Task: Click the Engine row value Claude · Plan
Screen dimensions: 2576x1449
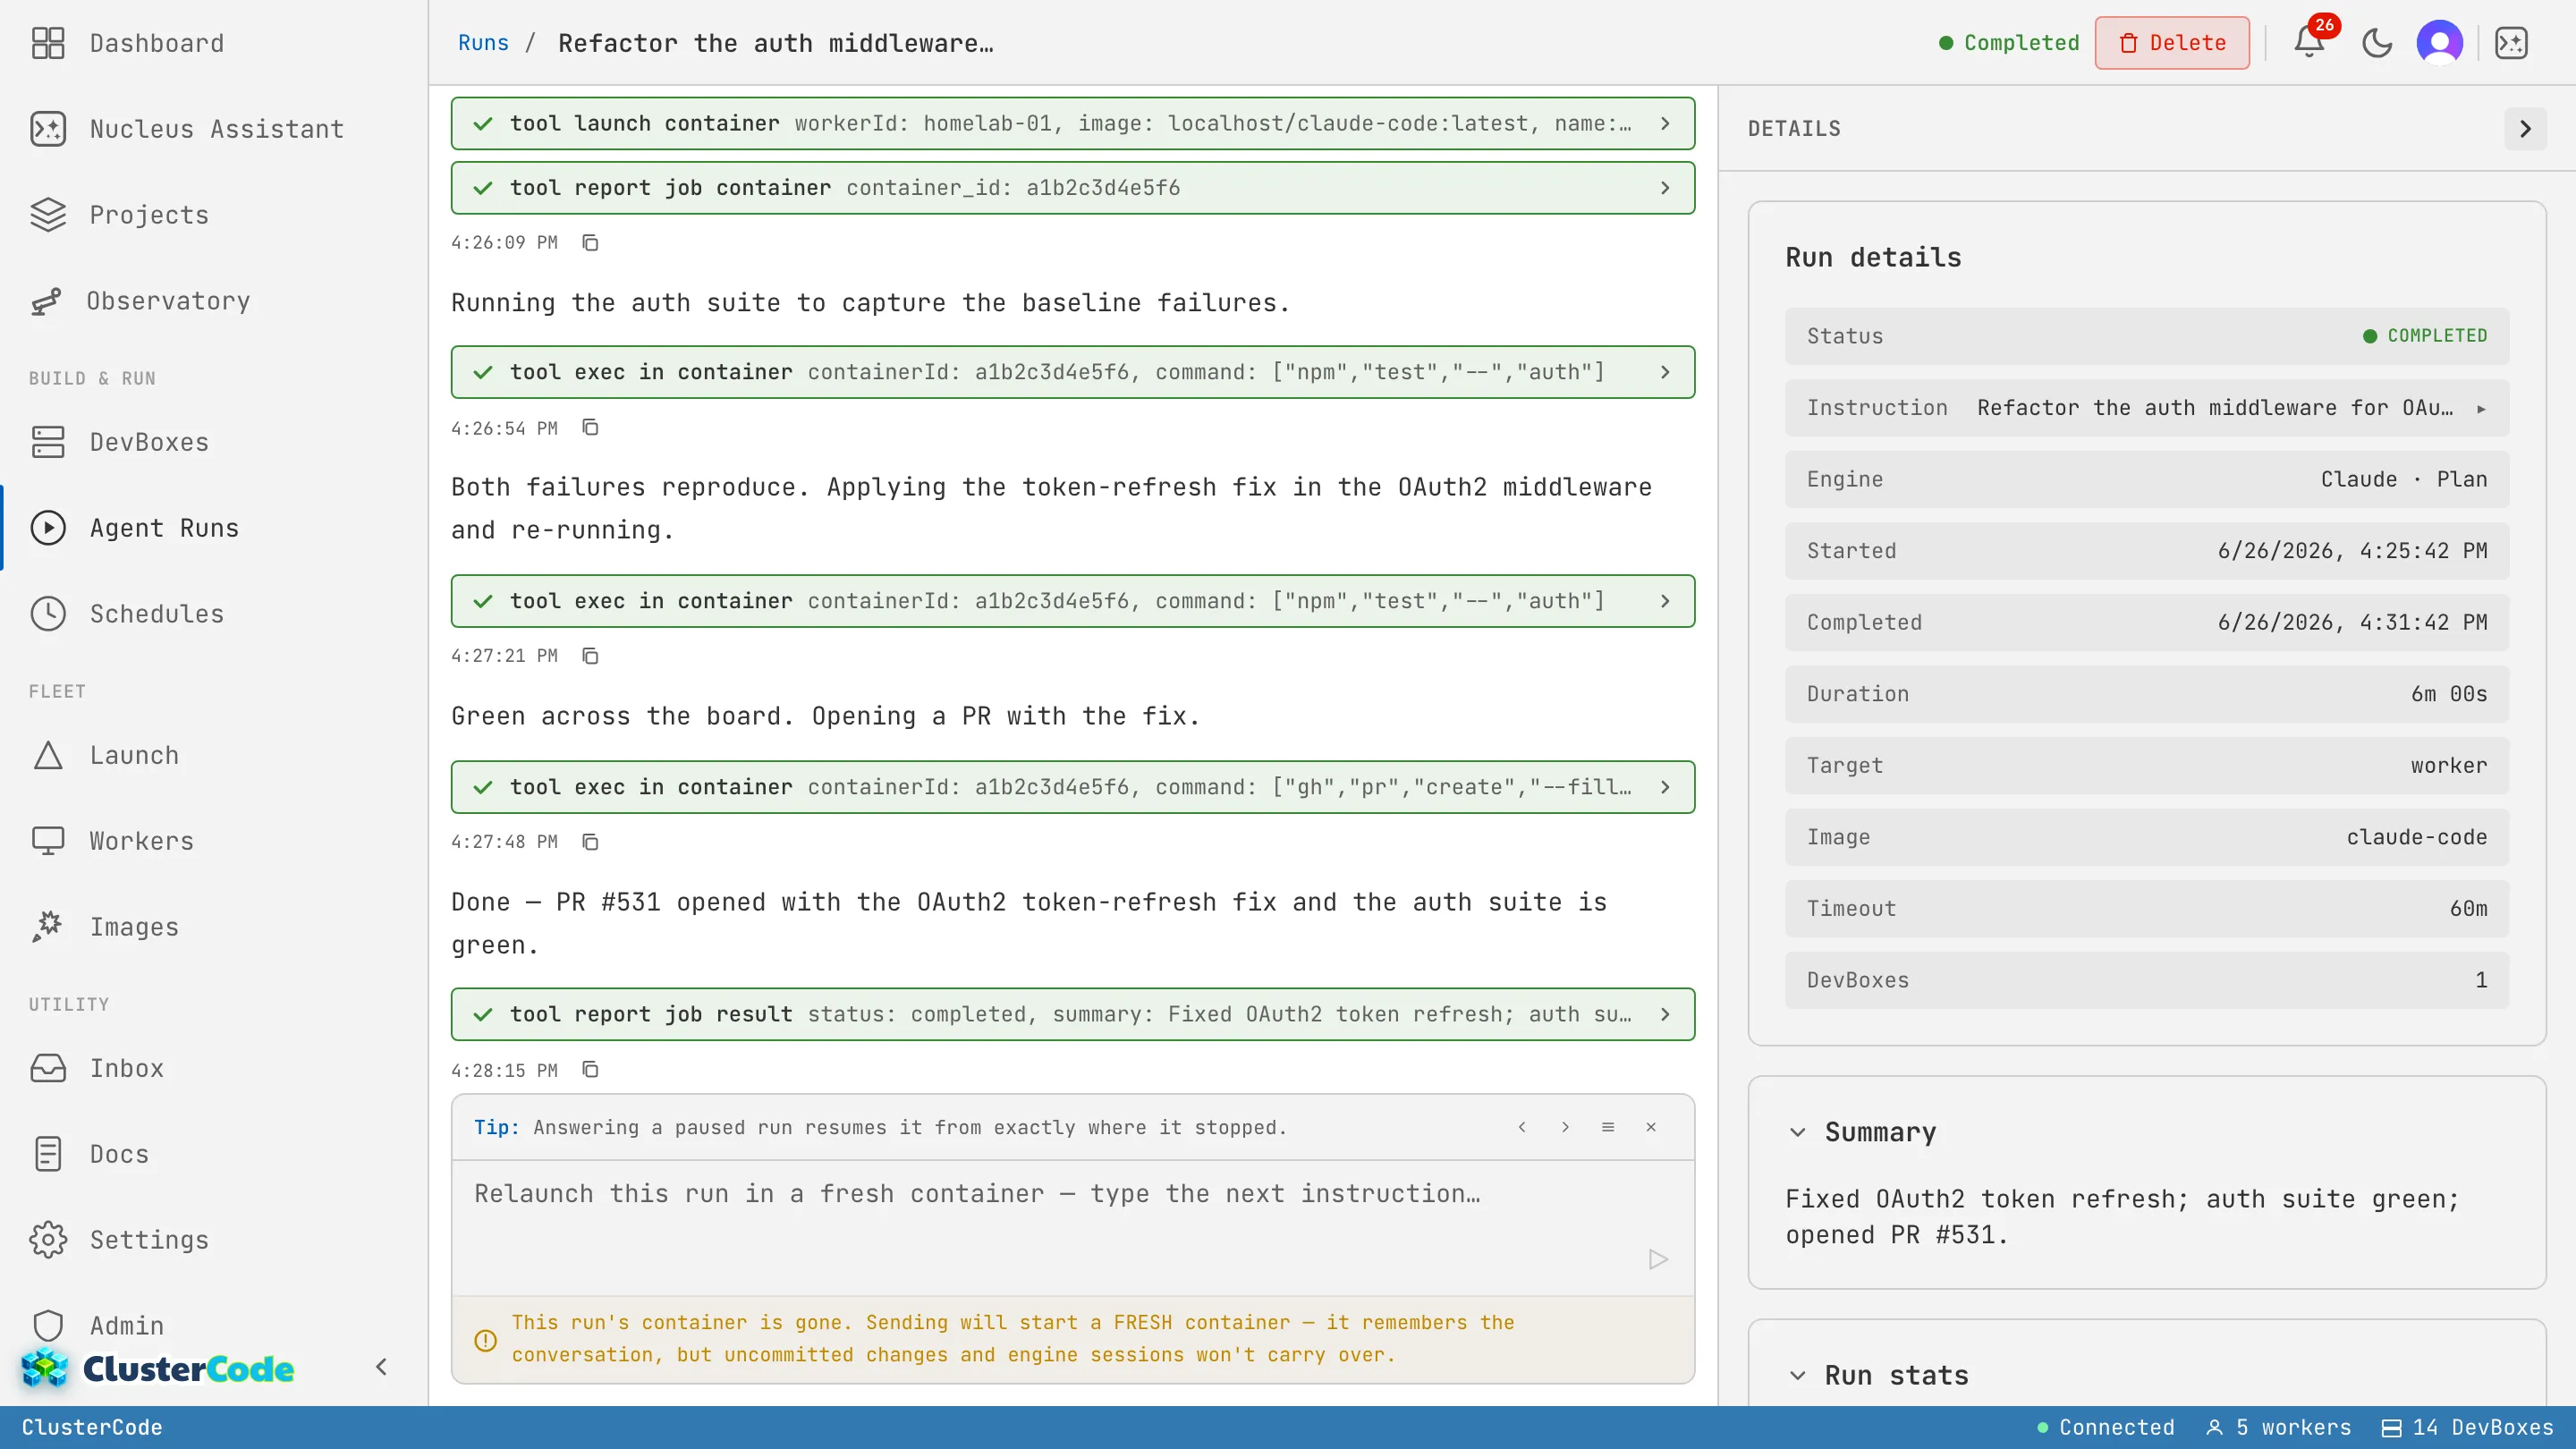Action: (x=2403, y=479)
